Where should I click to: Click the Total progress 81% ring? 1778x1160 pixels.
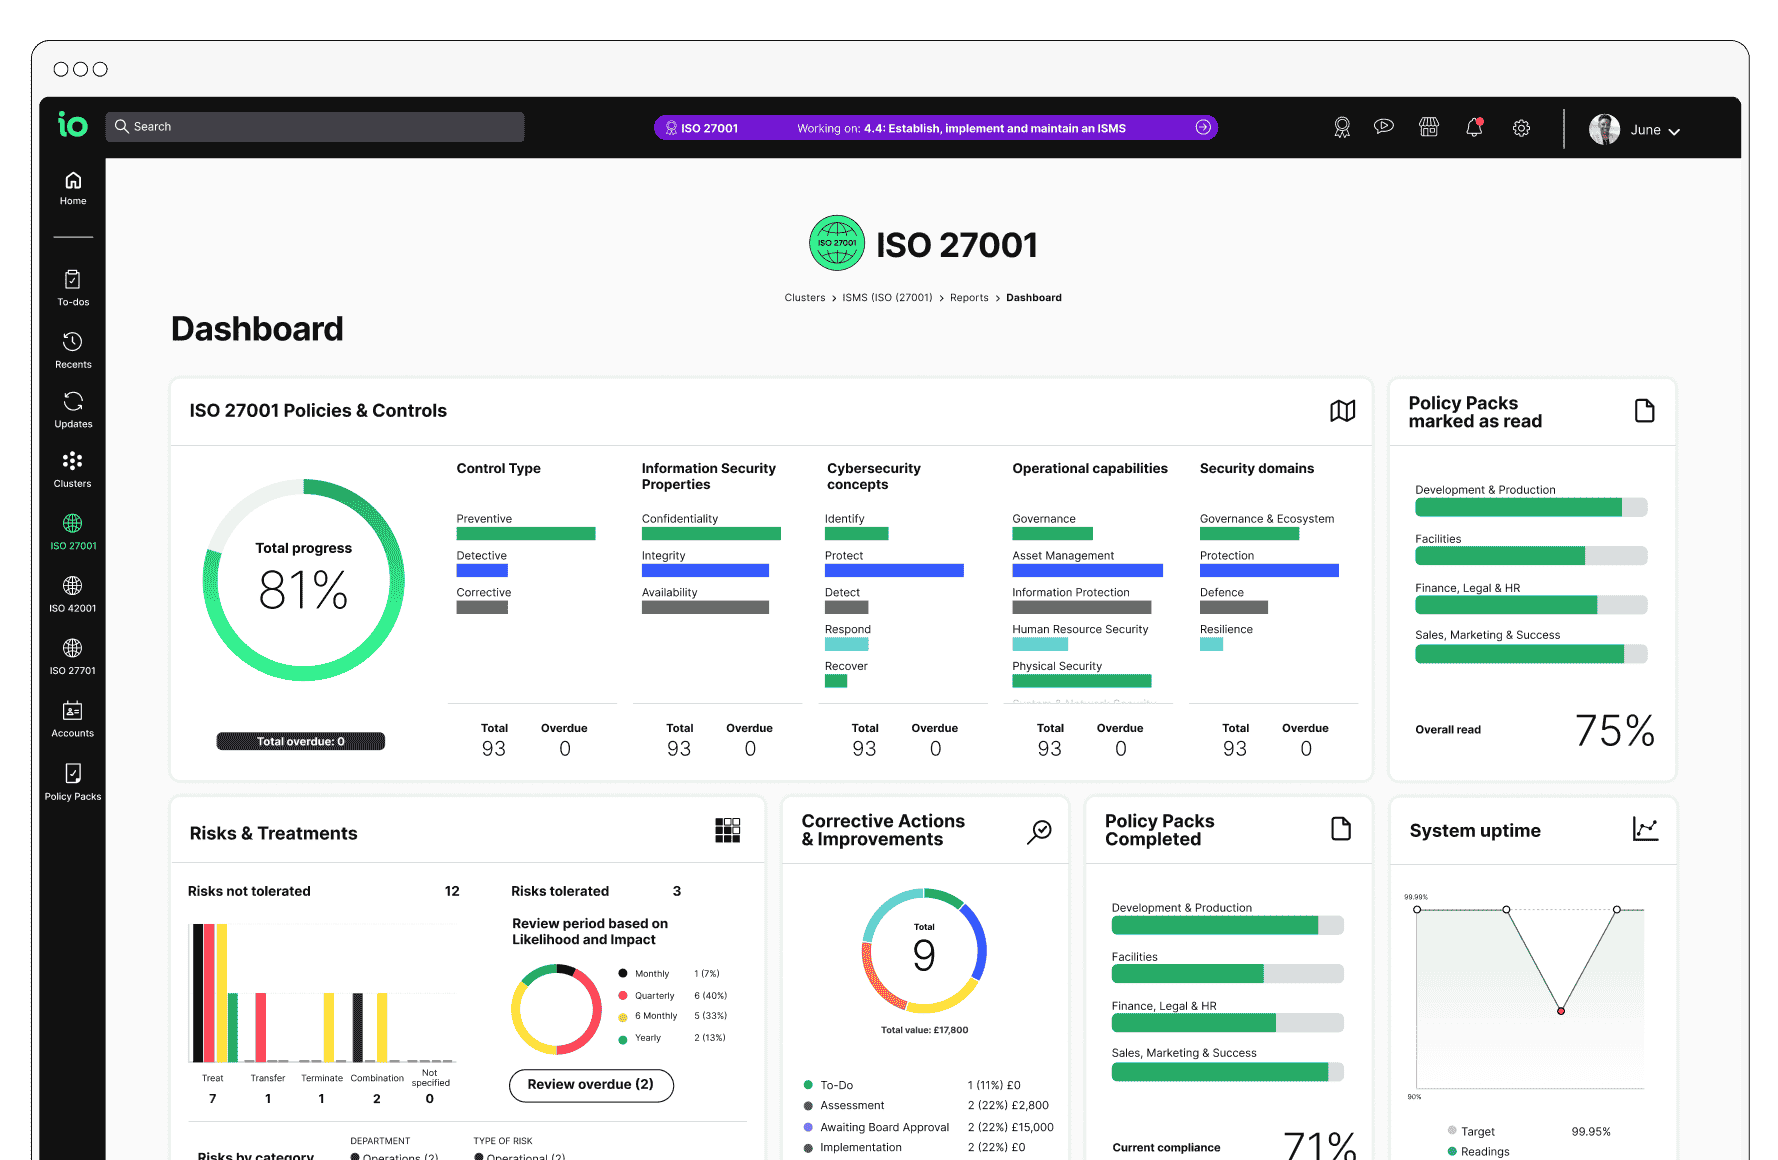(304, 580)
